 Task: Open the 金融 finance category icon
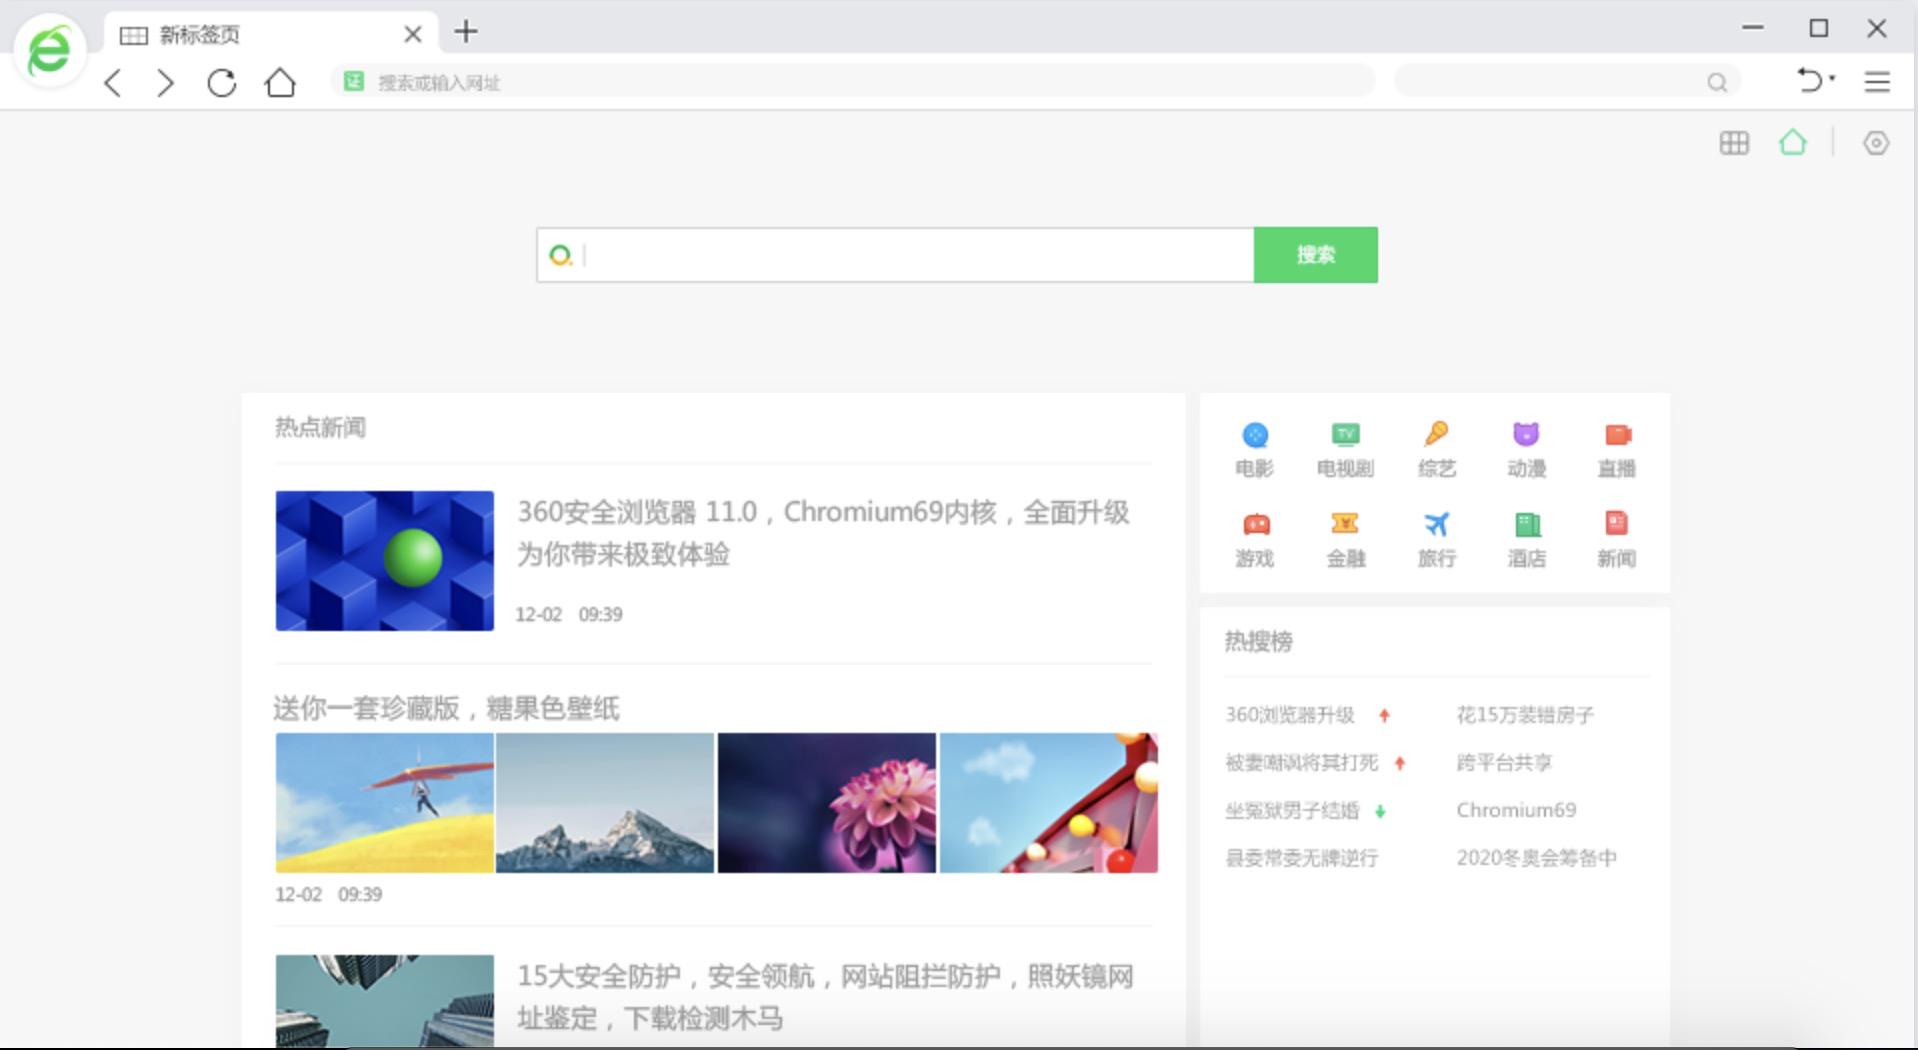pos(1345,535)
